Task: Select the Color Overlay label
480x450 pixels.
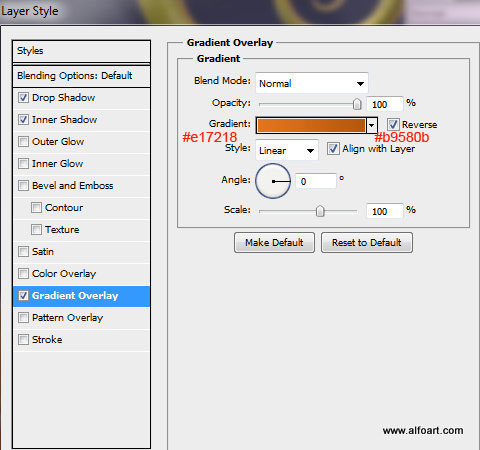Action: [64, 274]
